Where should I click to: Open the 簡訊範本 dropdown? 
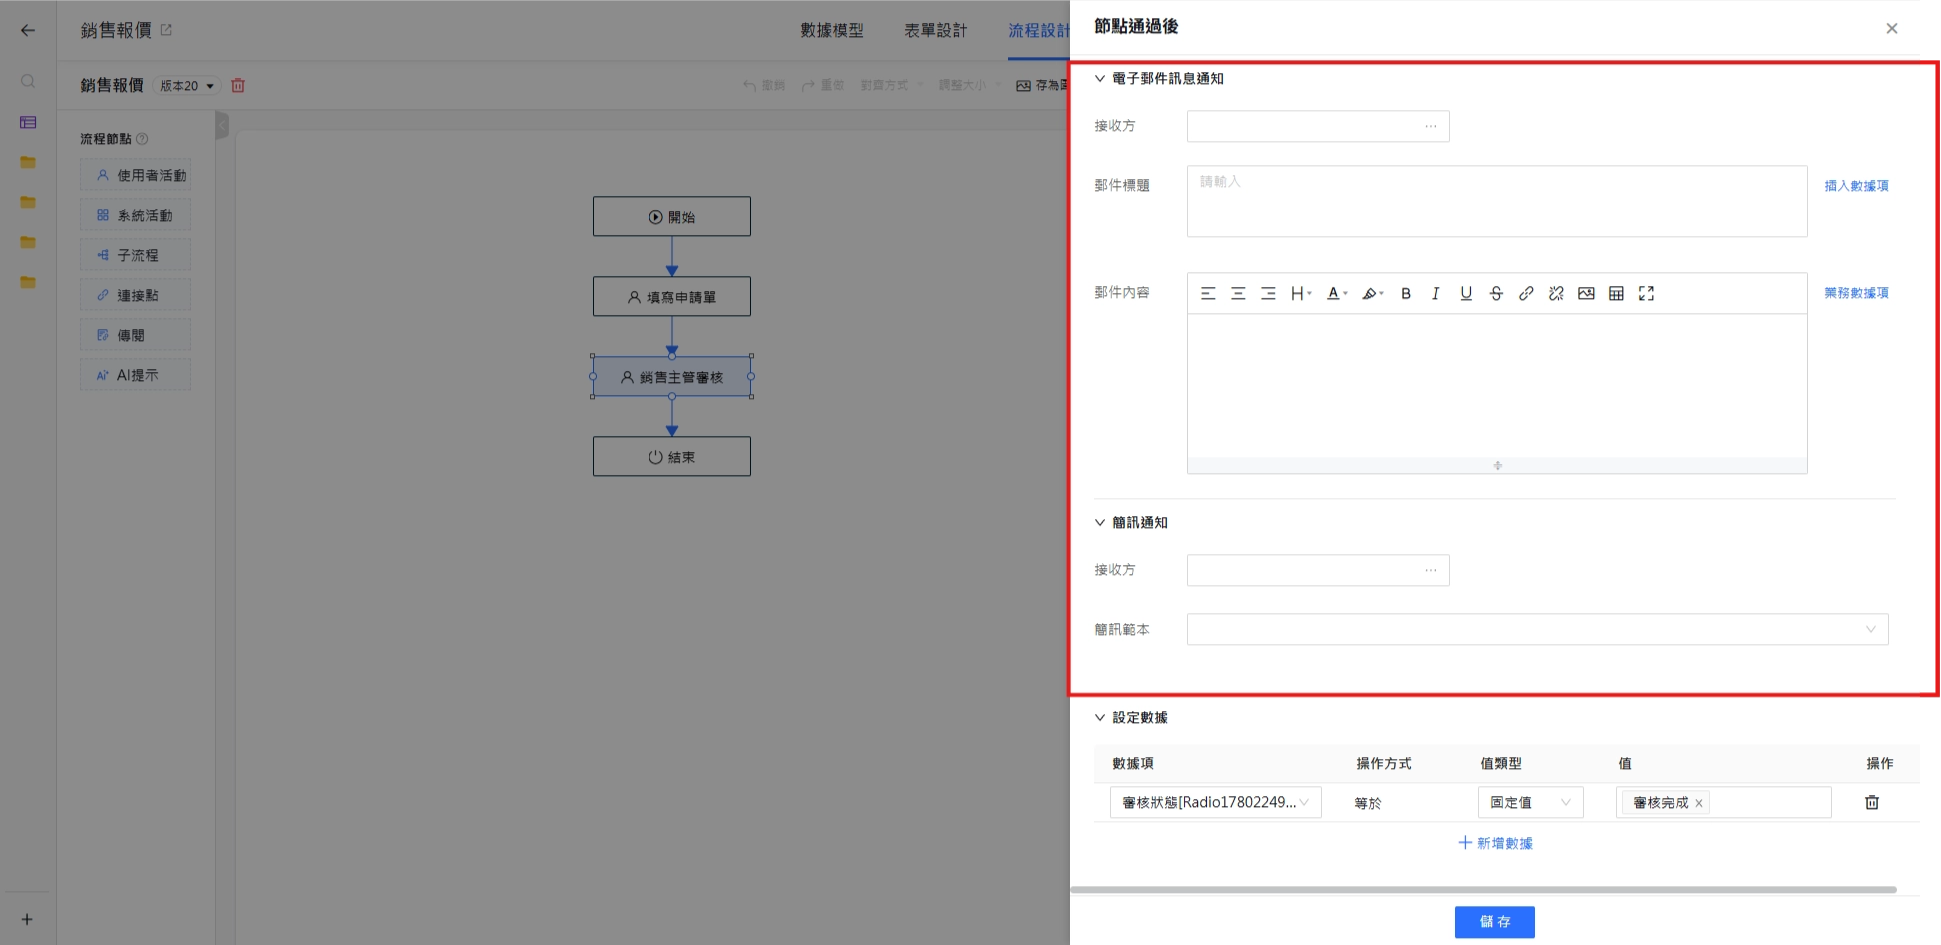click(x=1537, y=629)
